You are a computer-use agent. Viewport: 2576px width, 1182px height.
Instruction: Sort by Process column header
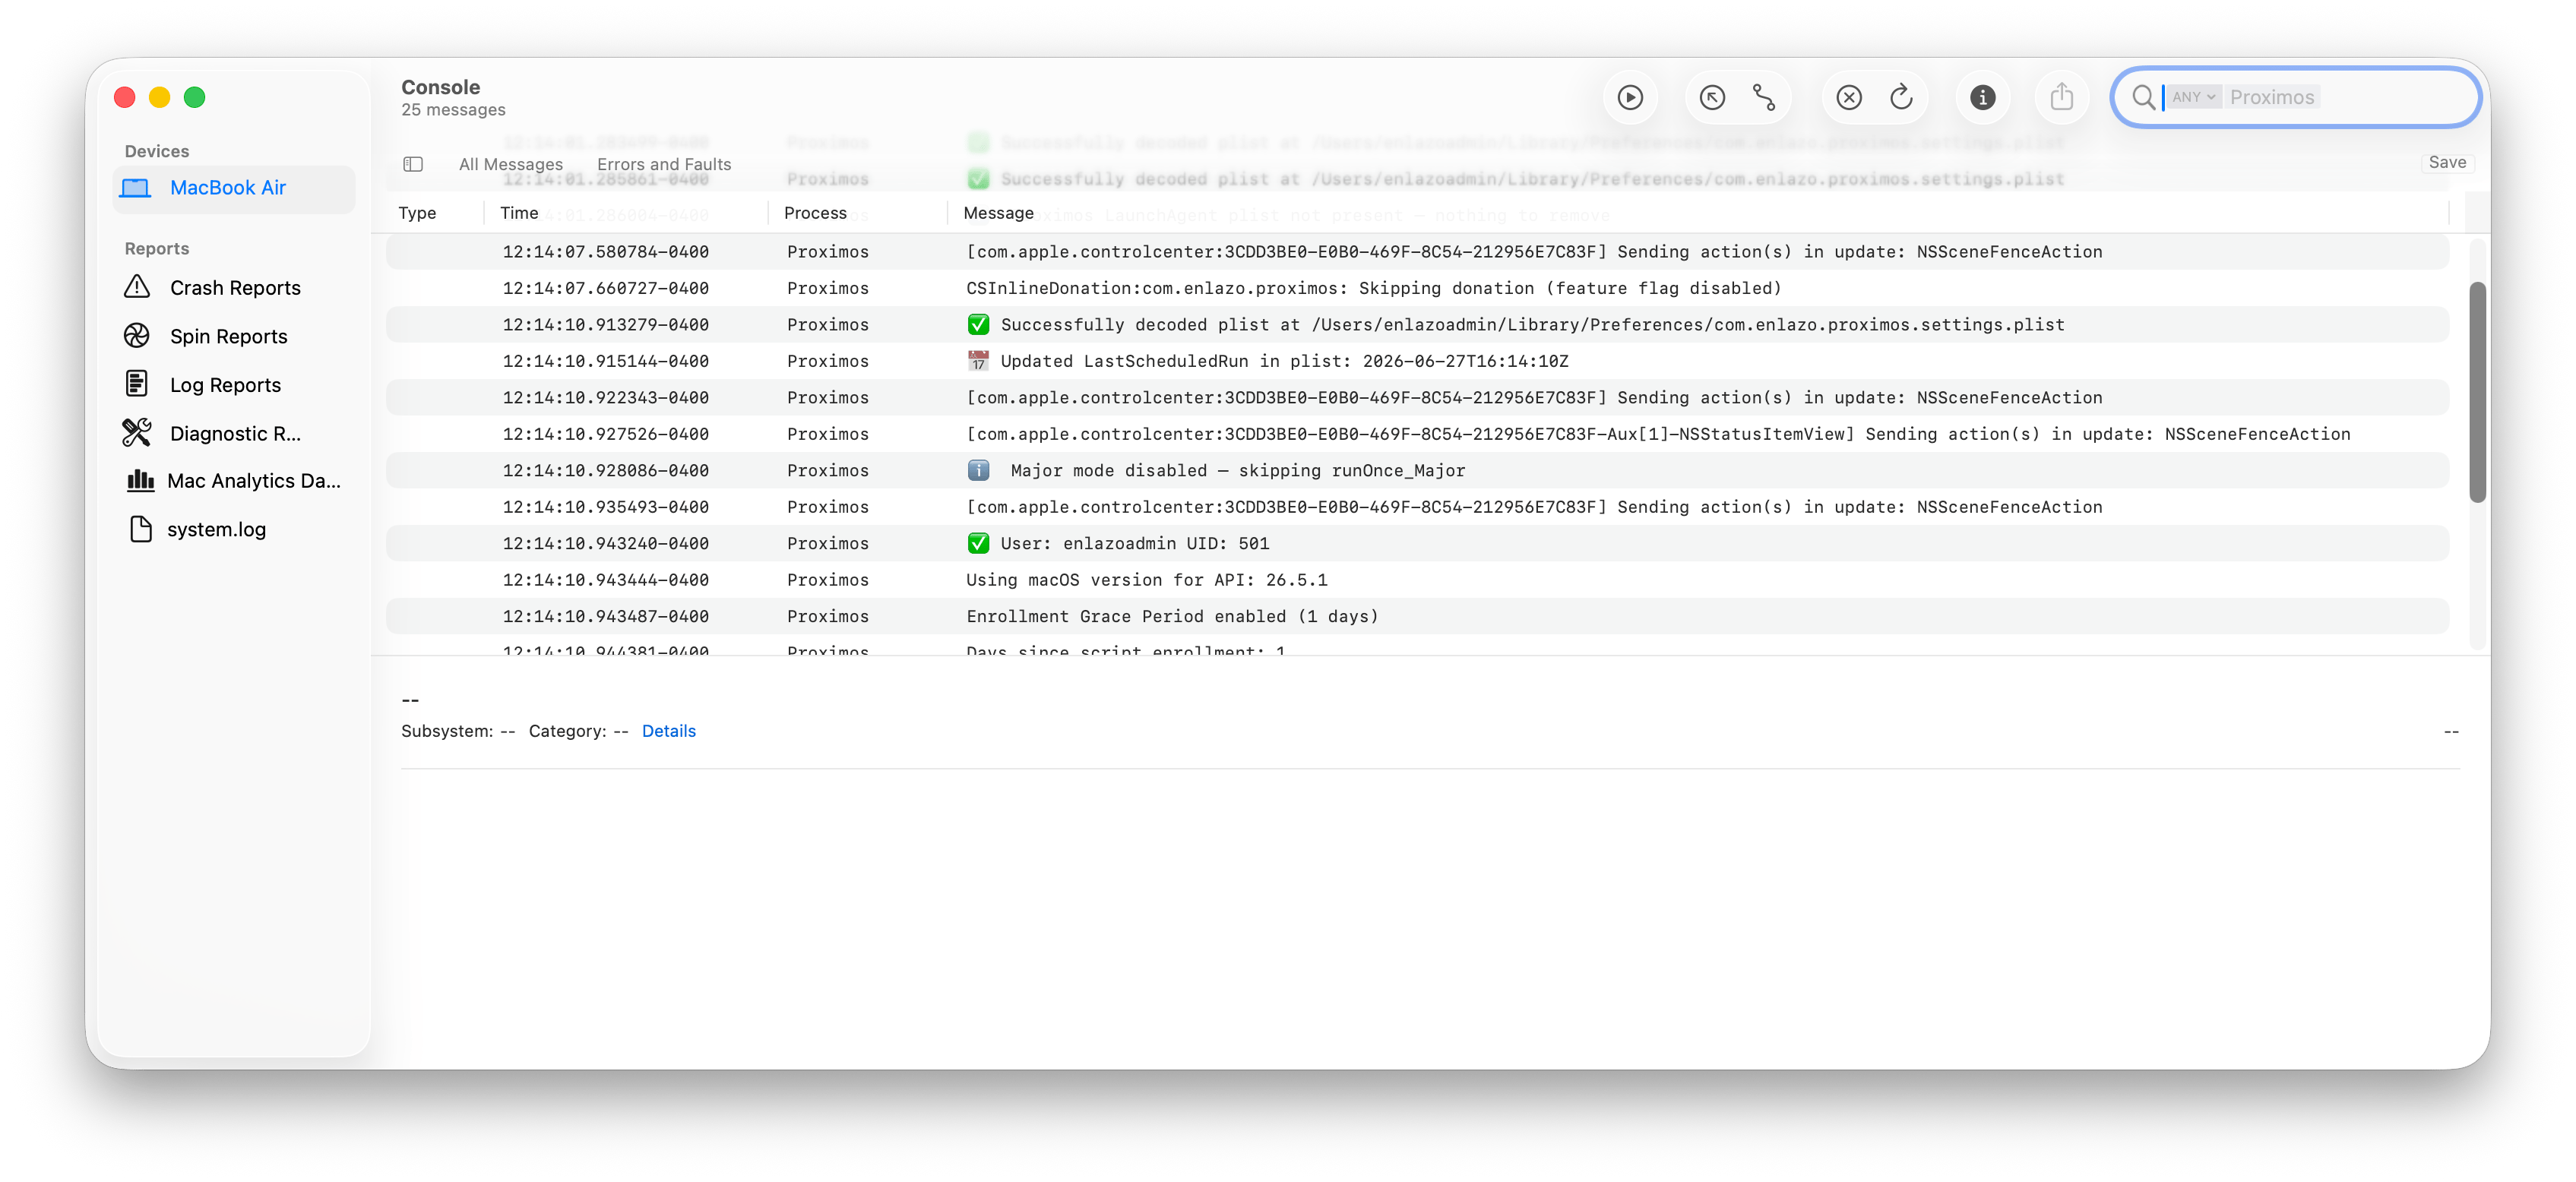pos(815,213)
